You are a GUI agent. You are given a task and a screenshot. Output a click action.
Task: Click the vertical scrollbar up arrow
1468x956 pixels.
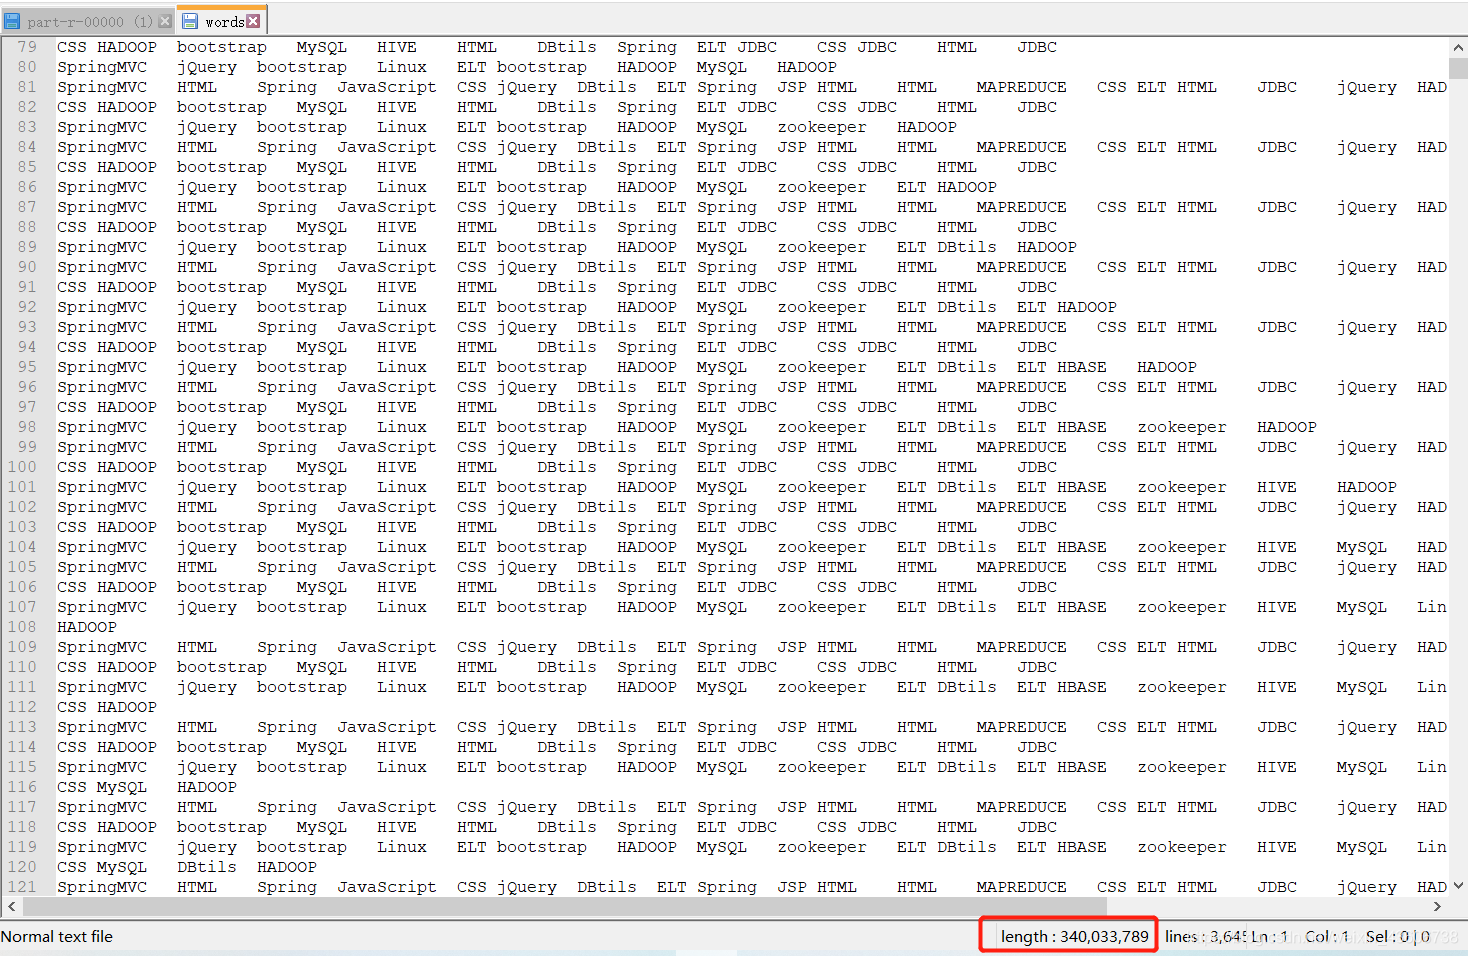[x=1458, y=47]
